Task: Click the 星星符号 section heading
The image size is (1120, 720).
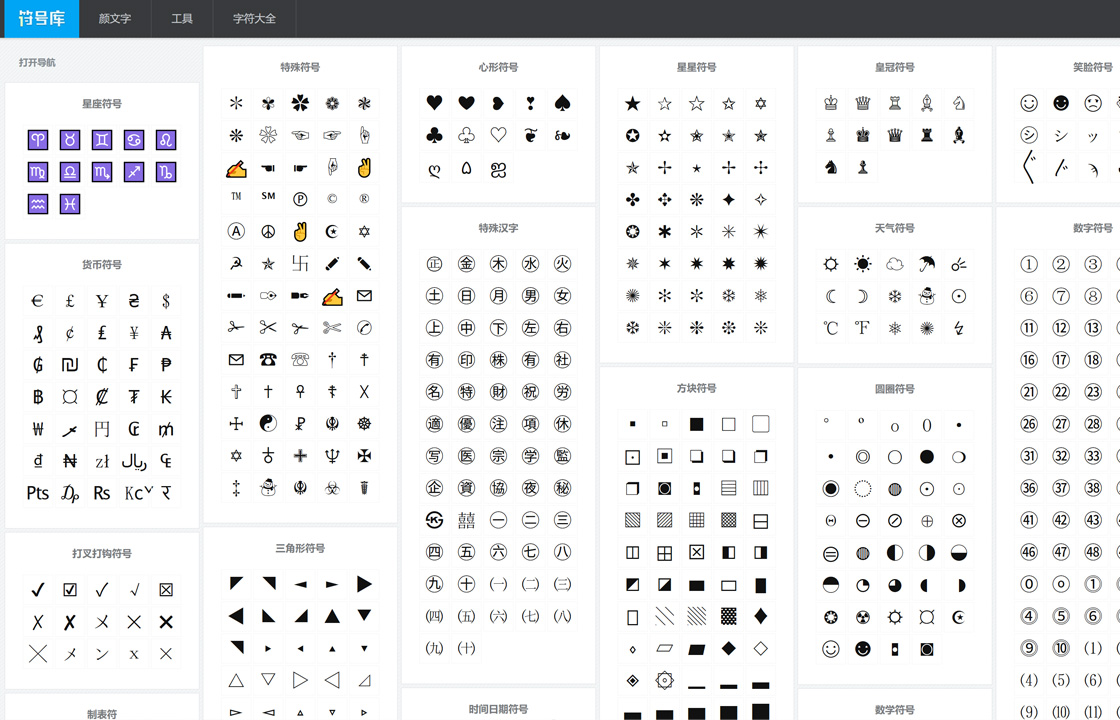Action: point(696,67)
